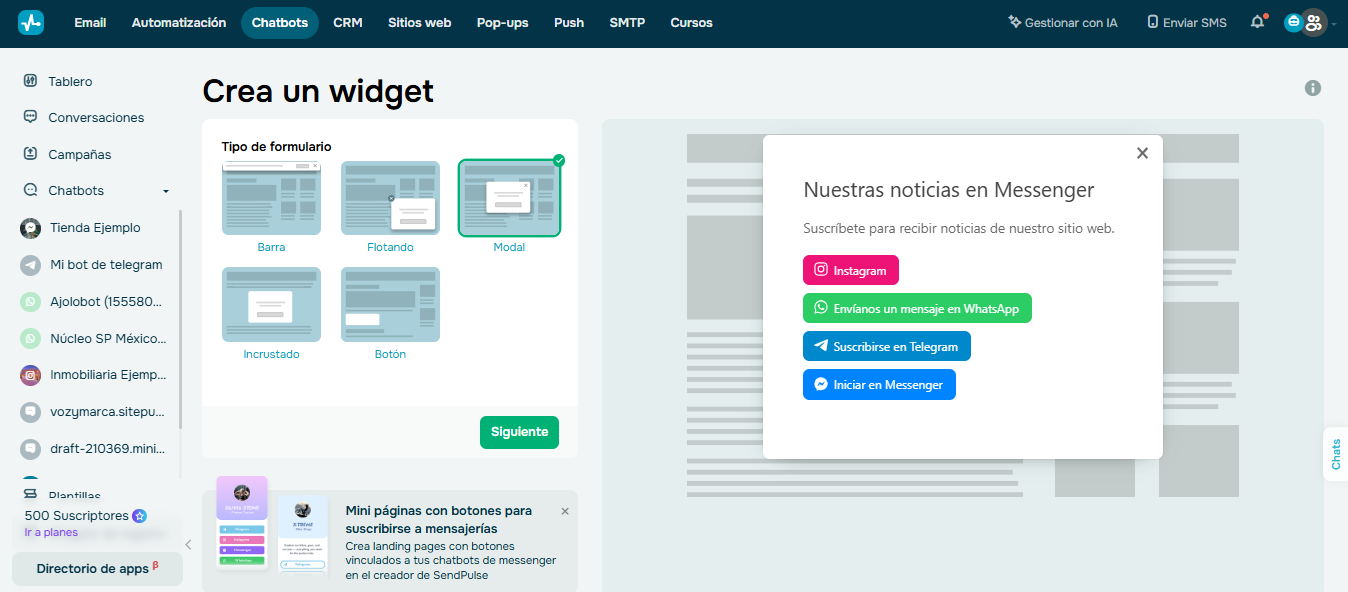Click the Gestionar con IA link text
The width and height of the screenshot is (1348, 592).
pyautogui.click(x=1071, y=22)
